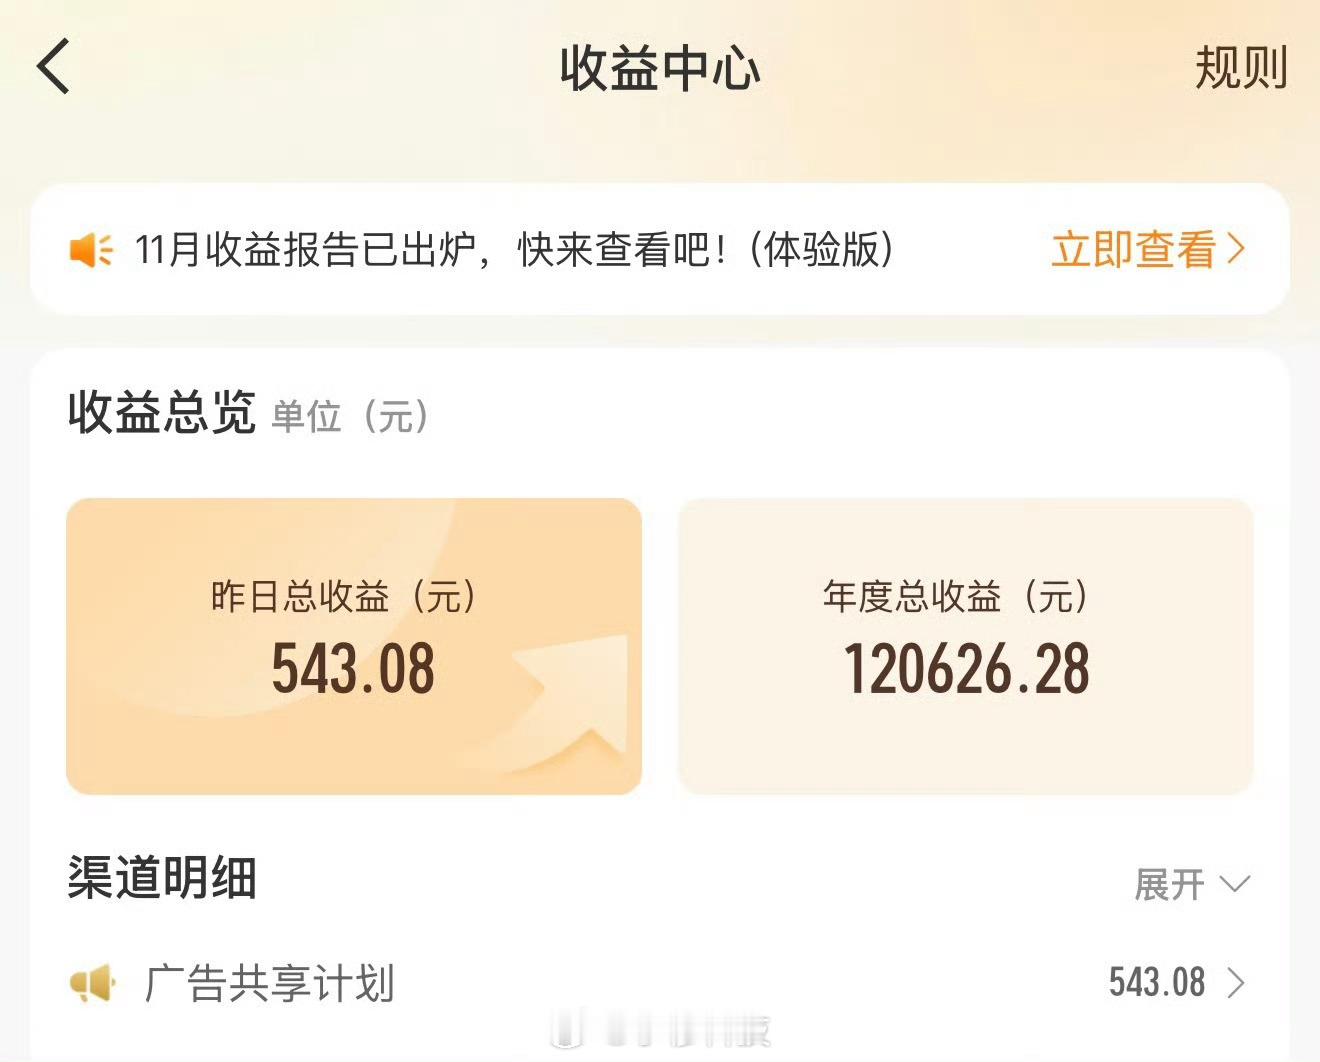Click the downward chevron next to 展开
Viewport: 1320px width, 1062px height.
point(1235,884)
